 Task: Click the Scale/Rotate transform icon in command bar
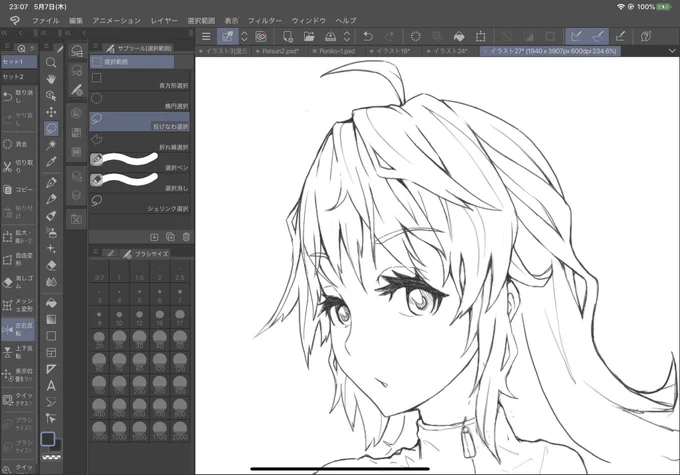tap(481, 37)
